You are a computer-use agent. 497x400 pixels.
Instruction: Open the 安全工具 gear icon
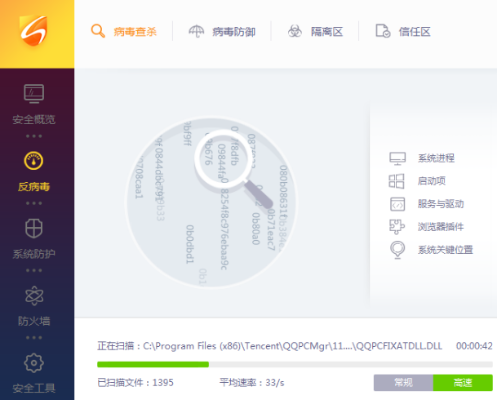34,363
